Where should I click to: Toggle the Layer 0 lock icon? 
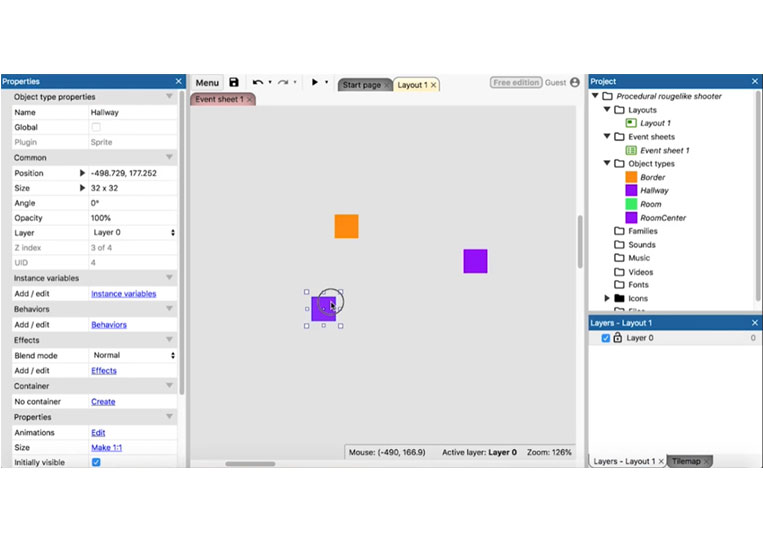coord(618,337)
